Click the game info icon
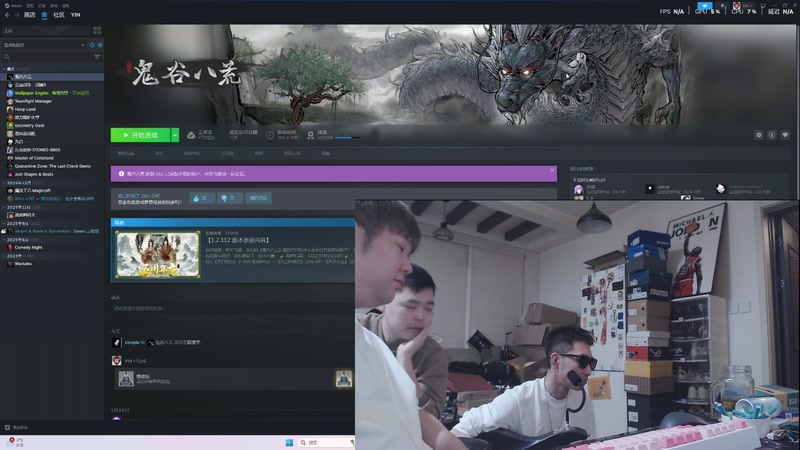Screen dimensions: 800x450 772,135
